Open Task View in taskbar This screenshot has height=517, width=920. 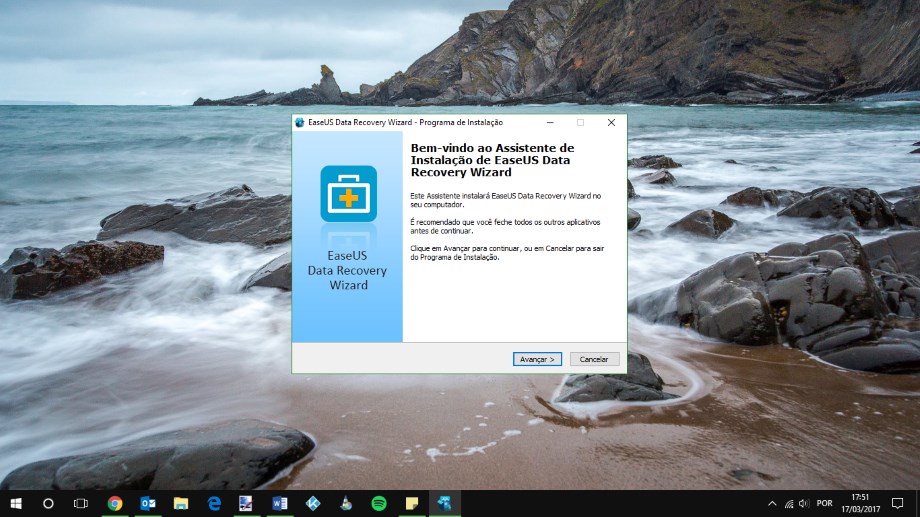(81, 503)
